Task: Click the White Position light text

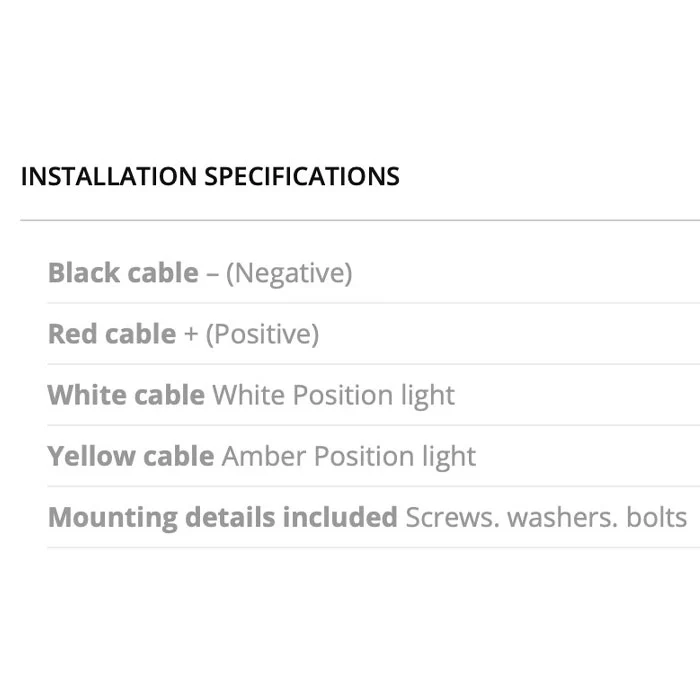Action: click(333, 396)
